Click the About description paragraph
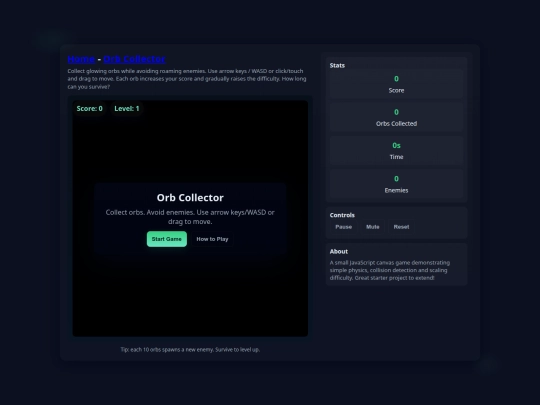The image size is (540, 405). [x=390, y=270]
